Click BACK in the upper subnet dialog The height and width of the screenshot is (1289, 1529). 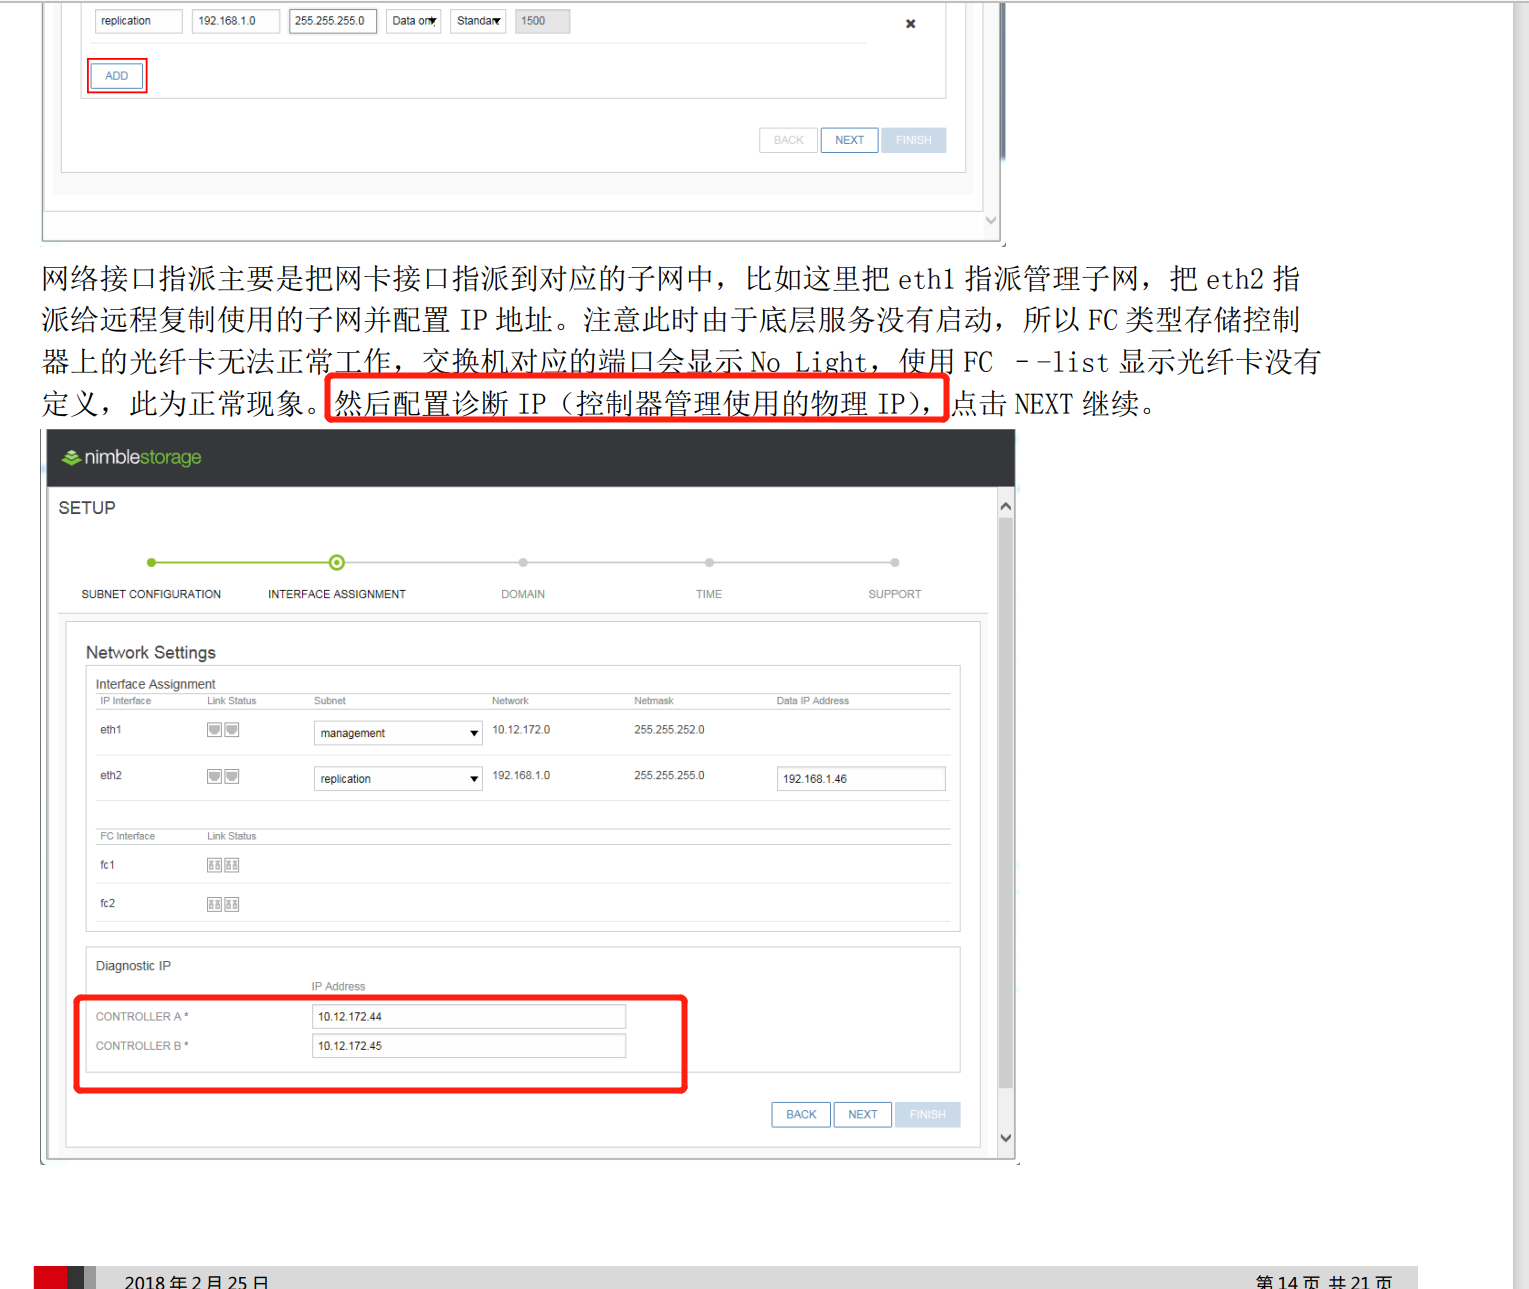(x=789, y=140)
